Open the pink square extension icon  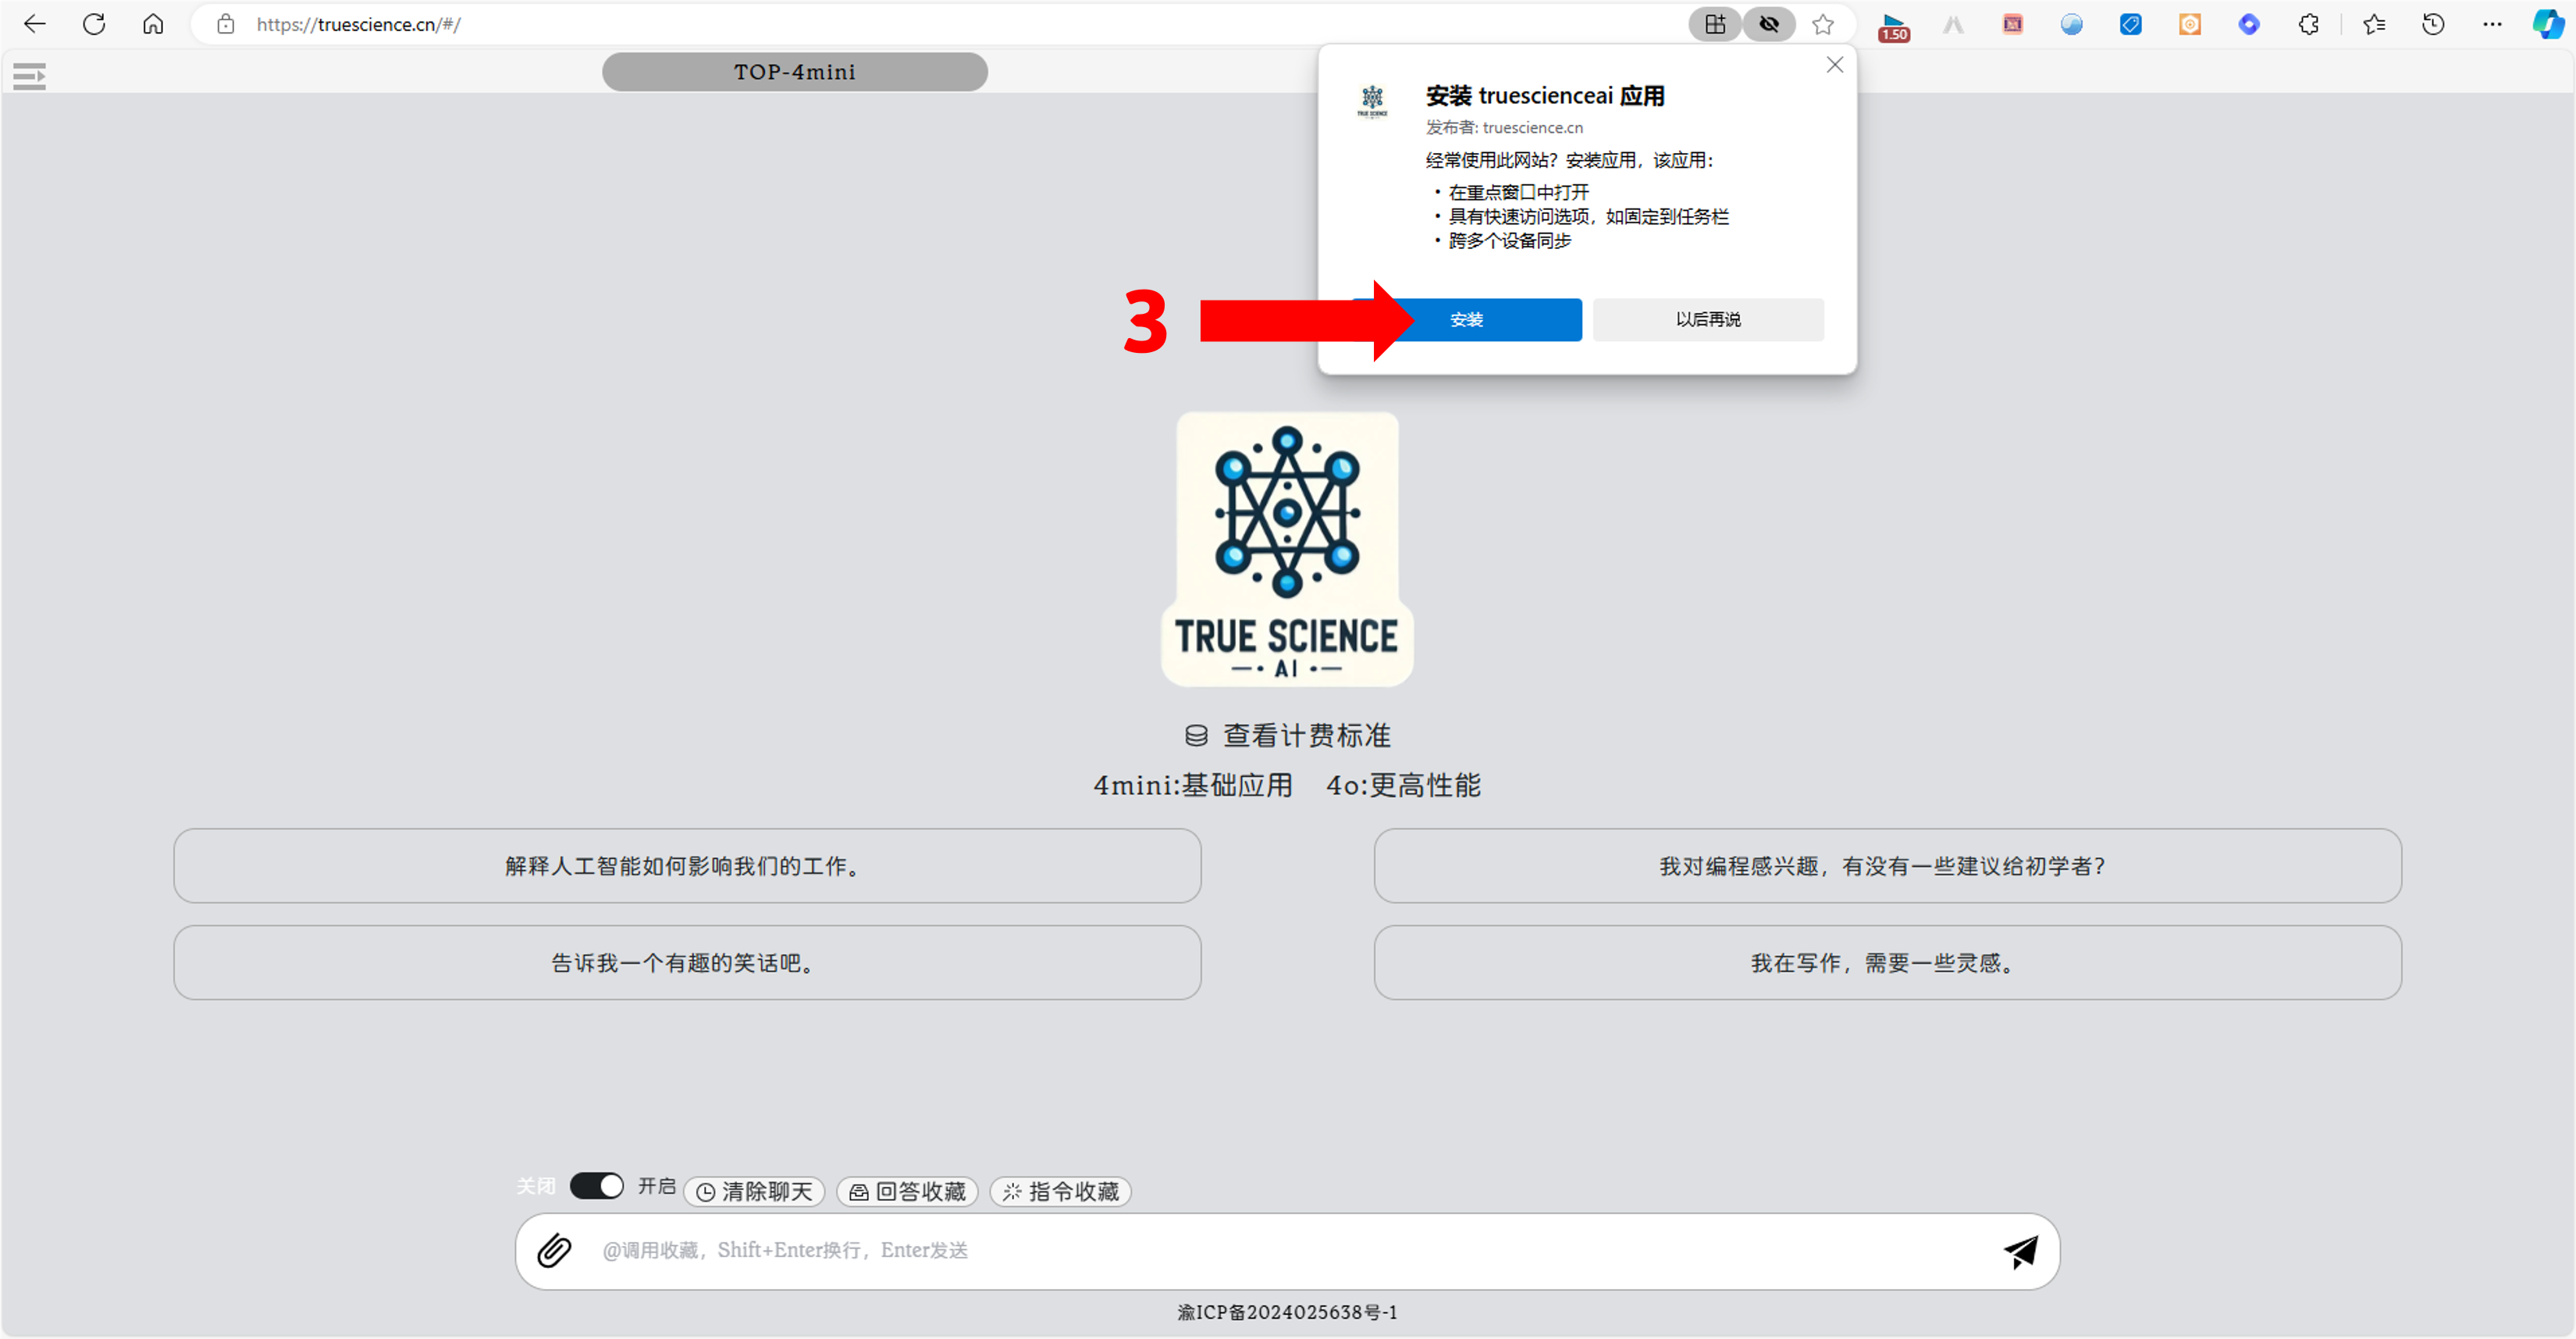point(2013,24)
